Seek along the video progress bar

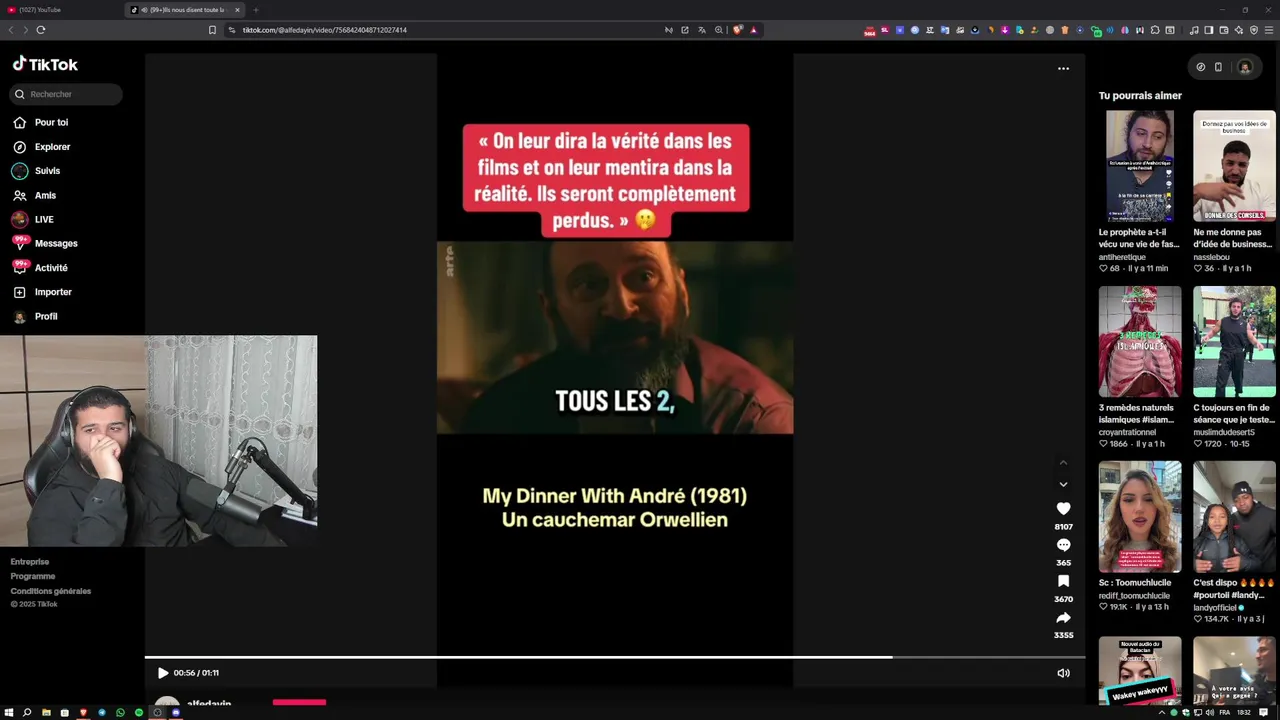(615, 657)
